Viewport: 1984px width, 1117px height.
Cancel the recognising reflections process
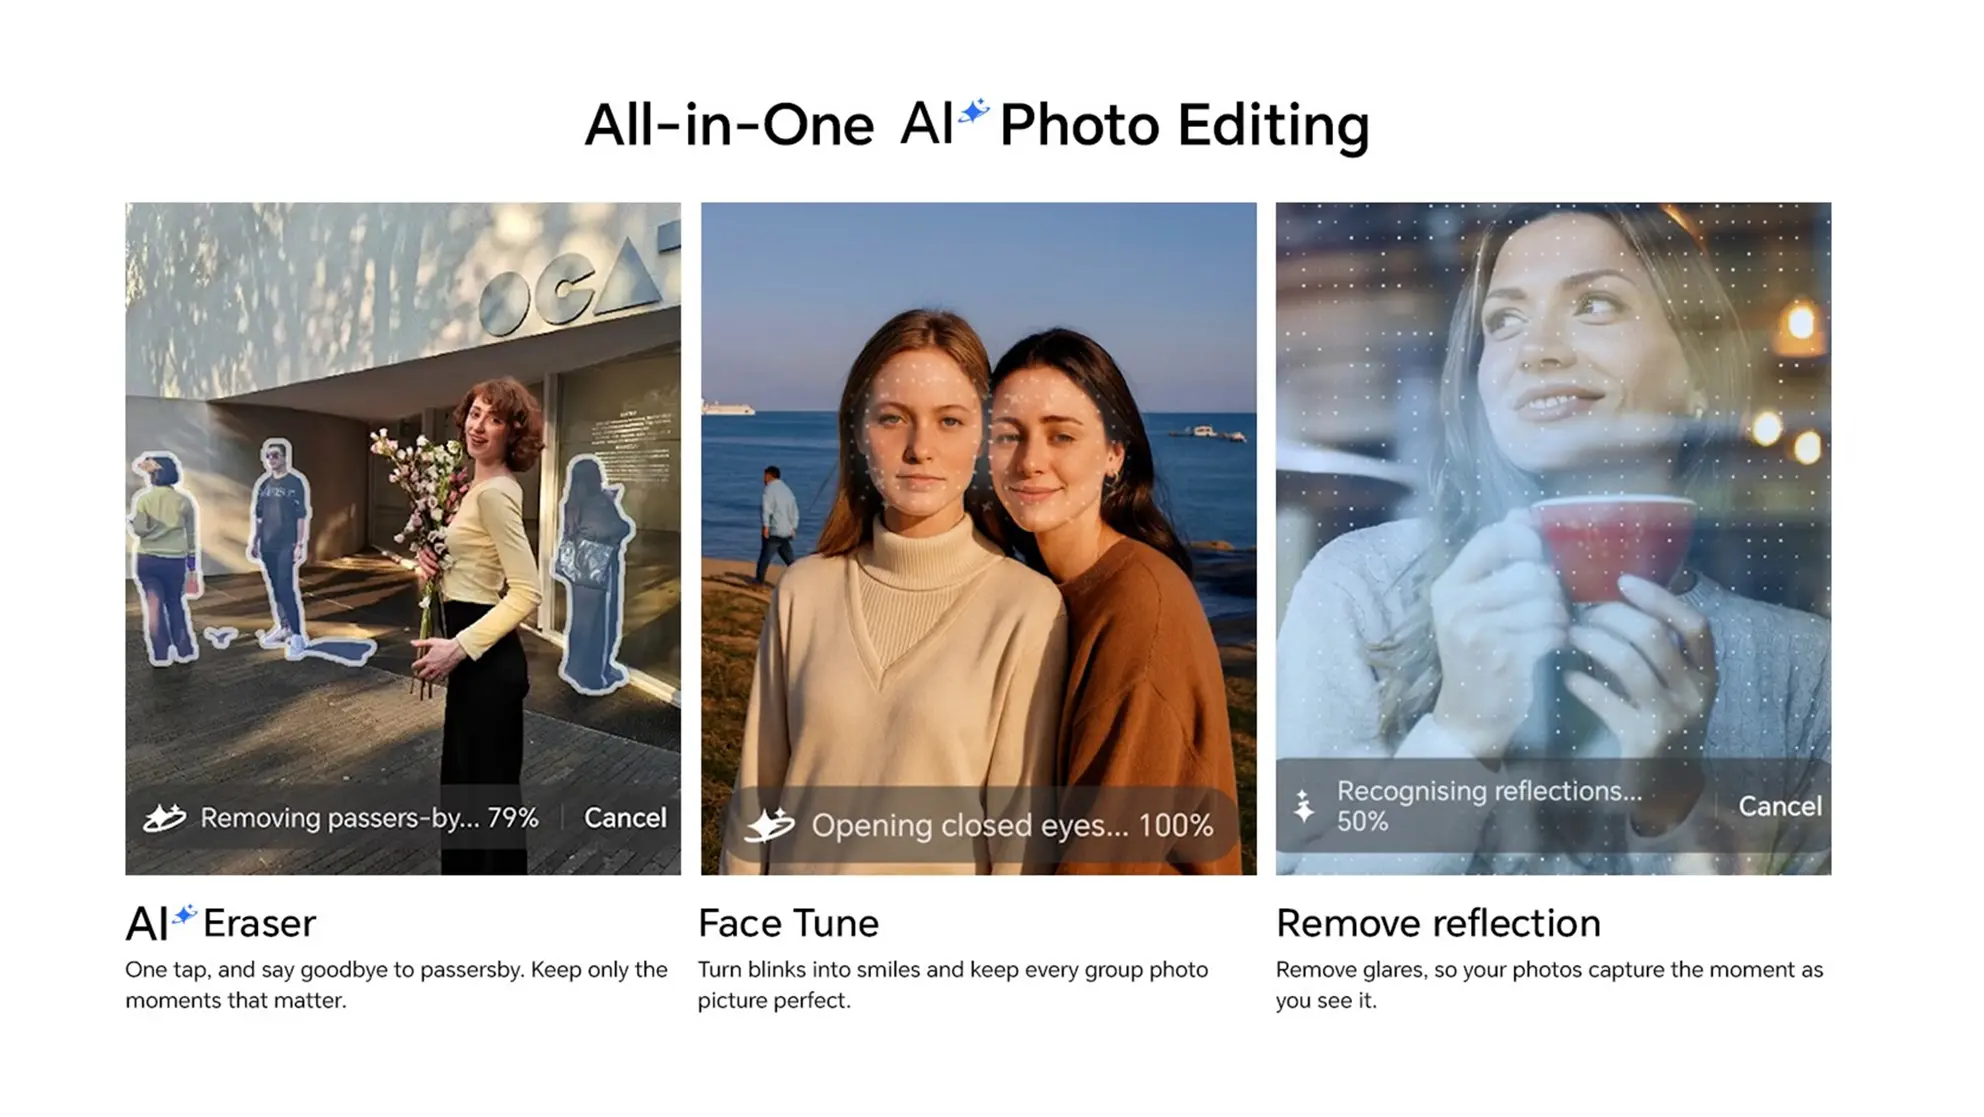pos(1778,806)
